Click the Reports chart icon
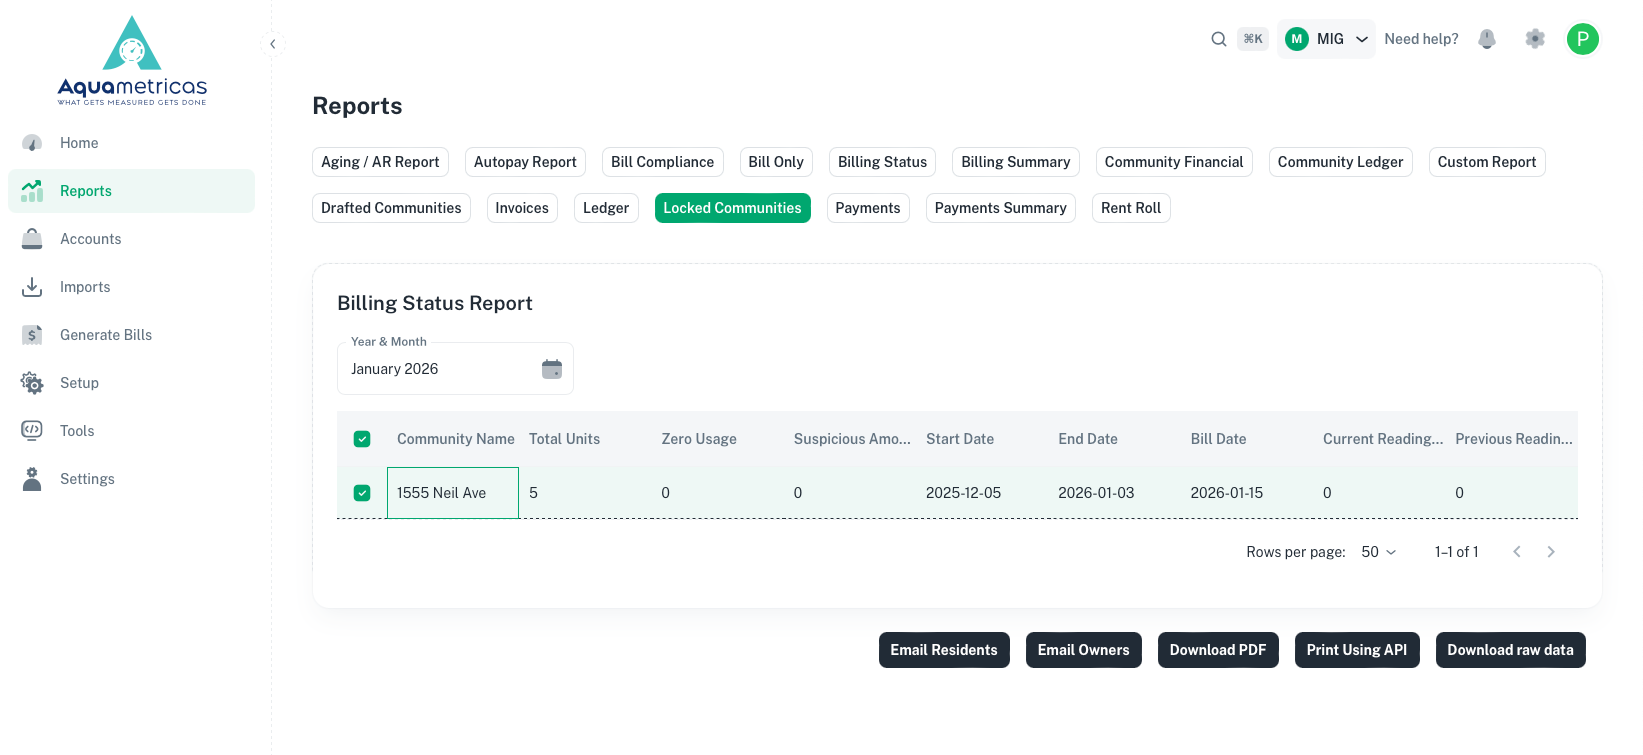The width and height of the screenshot is (1643, 755). tap(32, 191)
